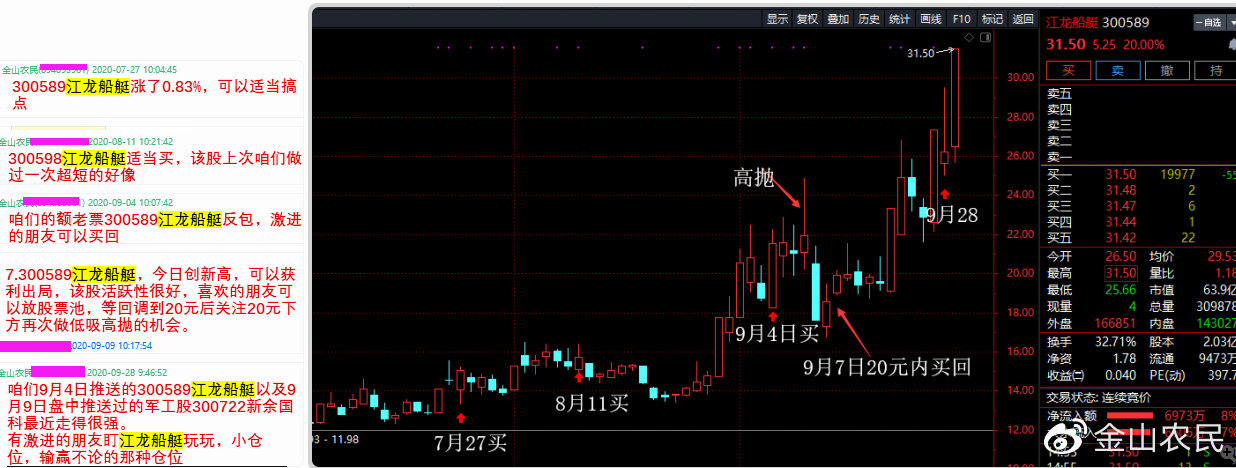Viewport: 1236px width, 468px height.
Task: Open the 显示 toolbar menu
Action: click(777, 18)
